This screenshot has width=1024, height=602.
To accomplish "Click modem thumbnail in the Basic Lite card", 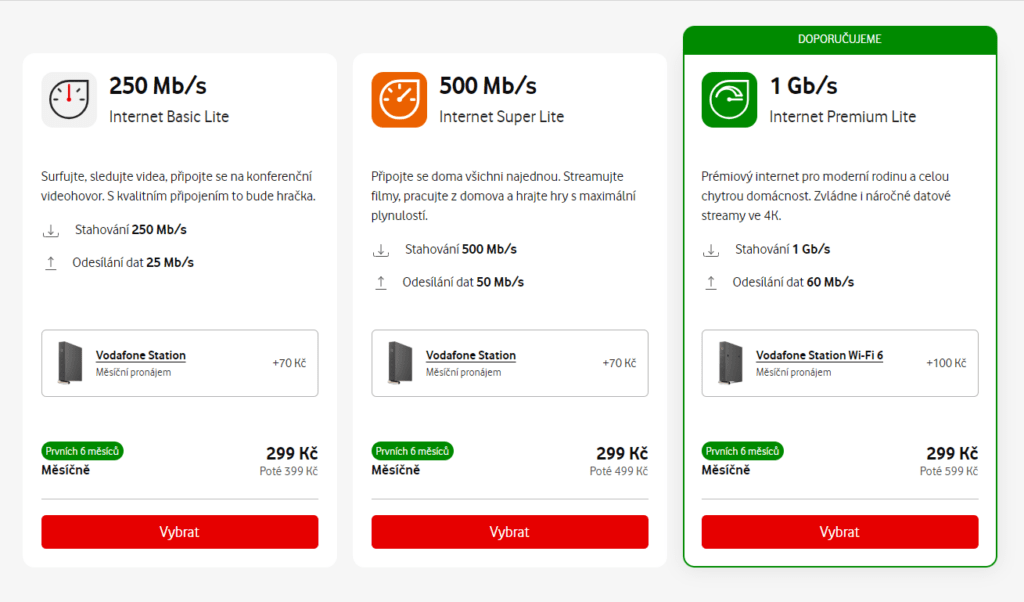I will pos(69,363).
